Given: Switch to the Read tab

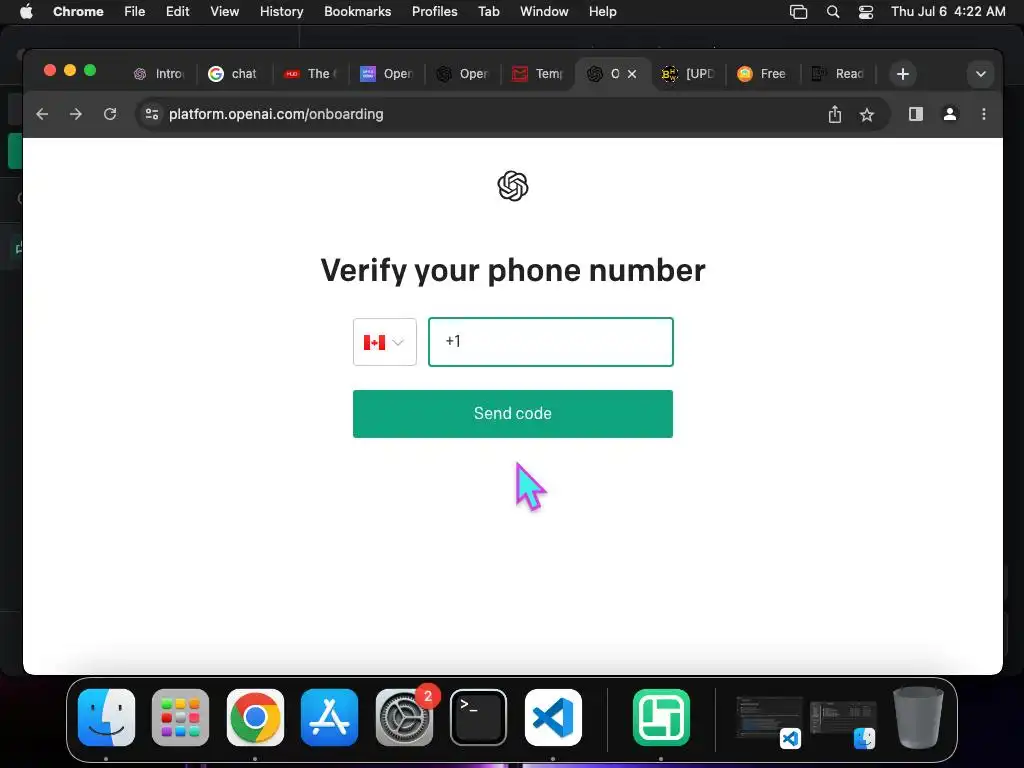Looking at the screenshot, I should [x=839, y=74].
